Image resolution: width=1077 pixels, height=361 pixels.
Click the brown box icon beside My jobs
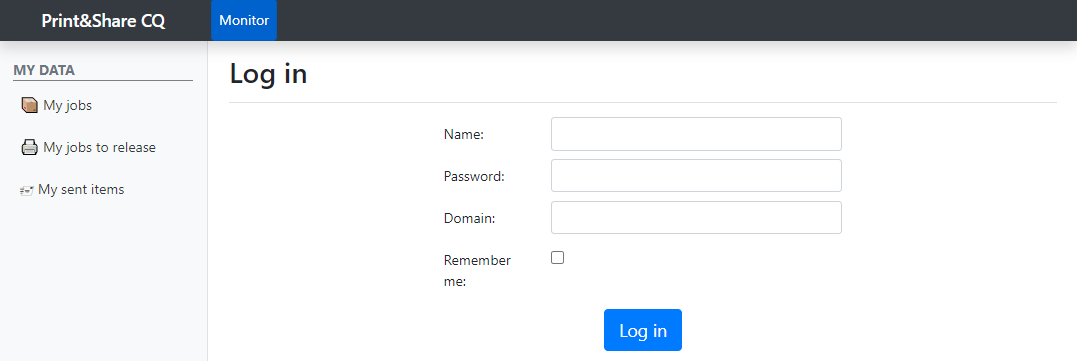point(30,105)
